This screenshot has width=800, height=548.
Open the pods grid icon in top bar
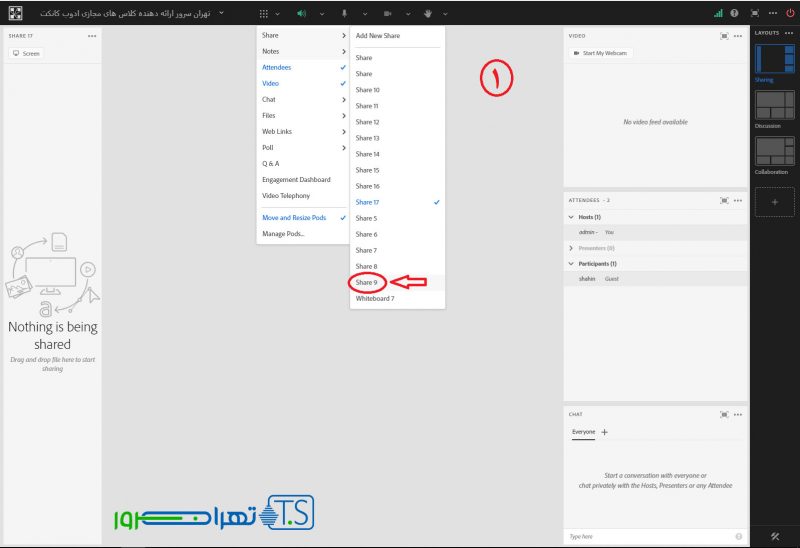click(263, 14)
